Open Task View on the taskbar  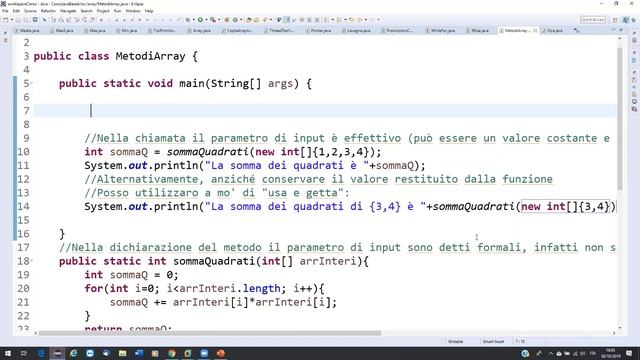[24, 353]
